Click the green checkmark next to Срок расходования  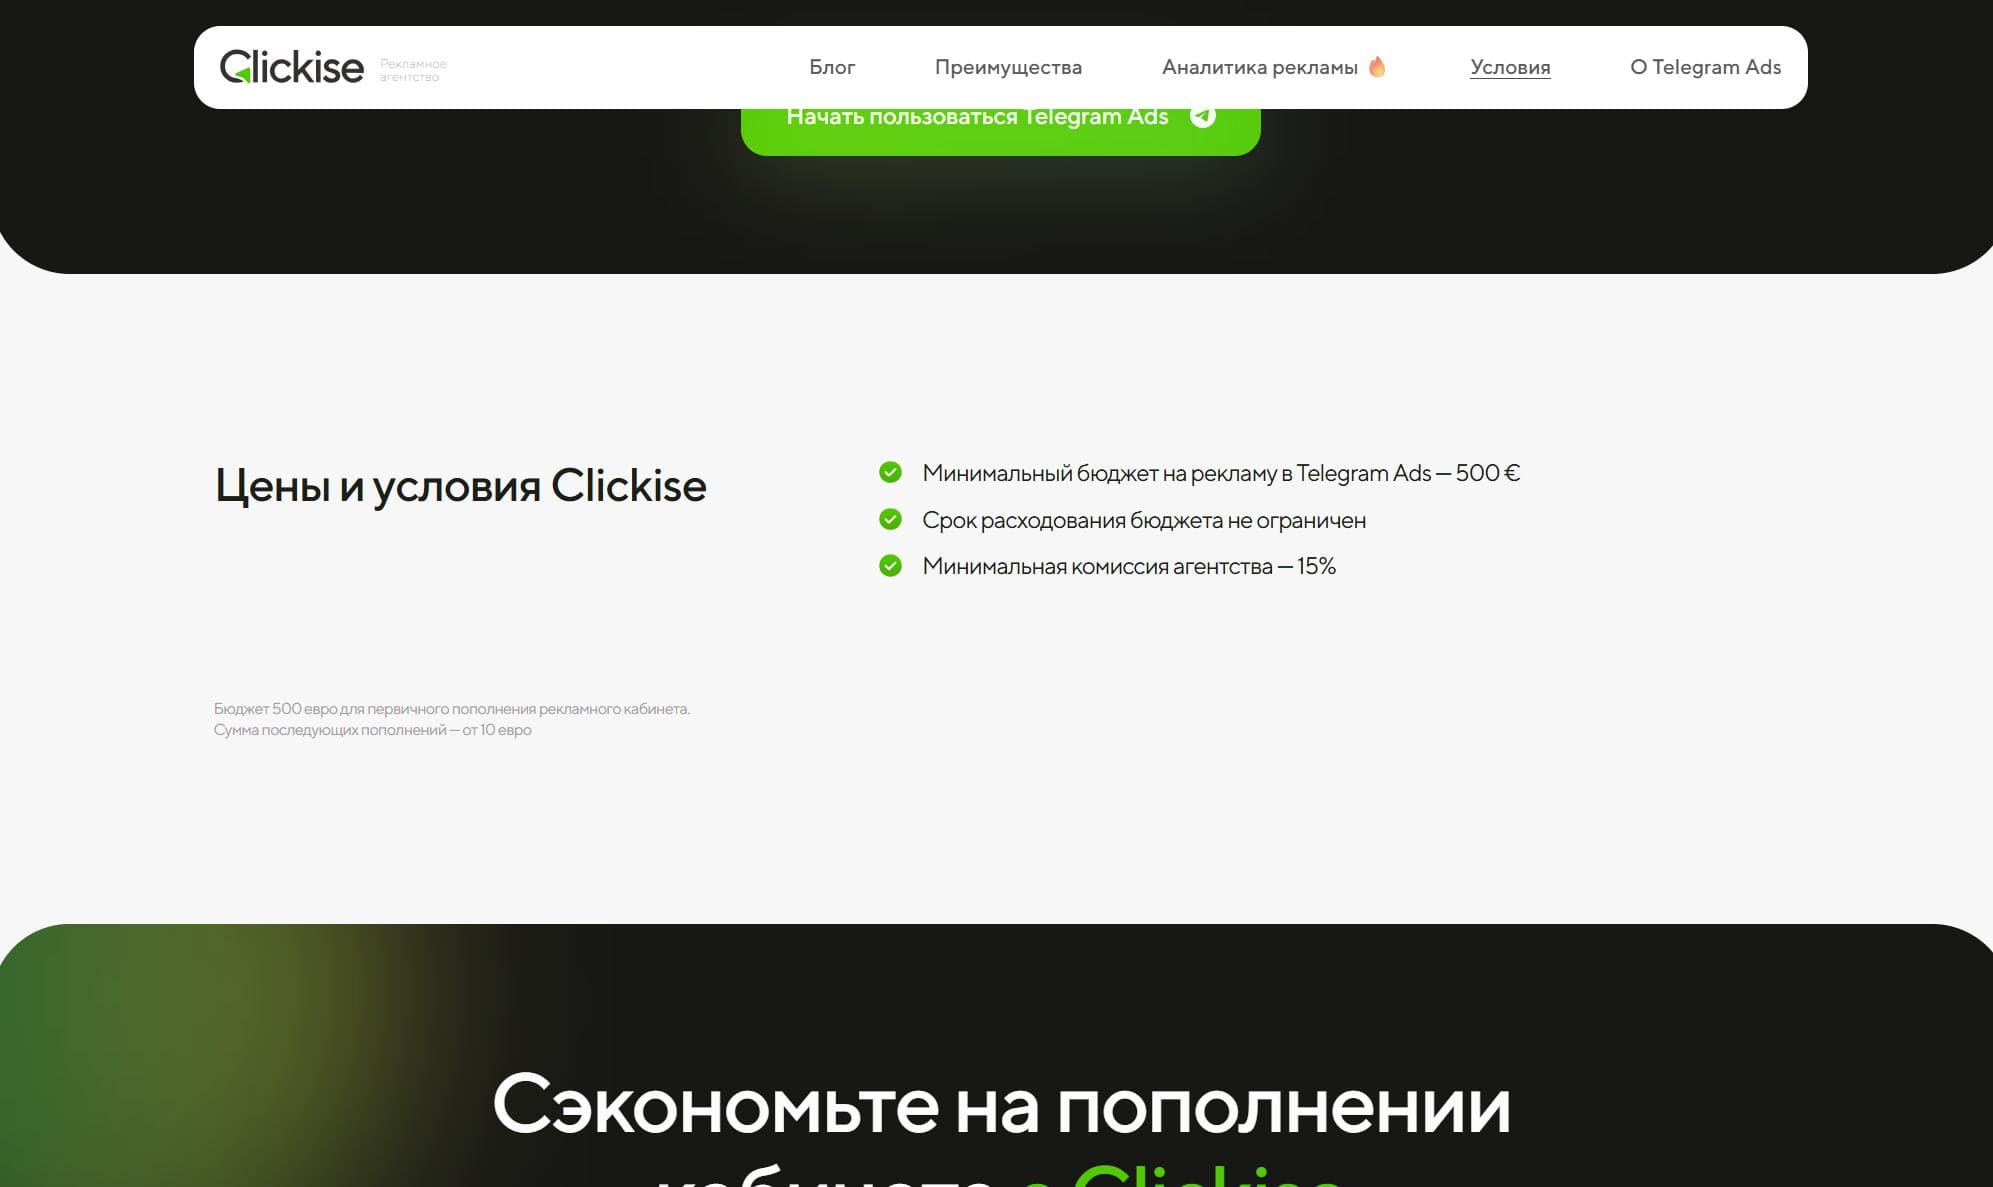(x=890, y=519)
